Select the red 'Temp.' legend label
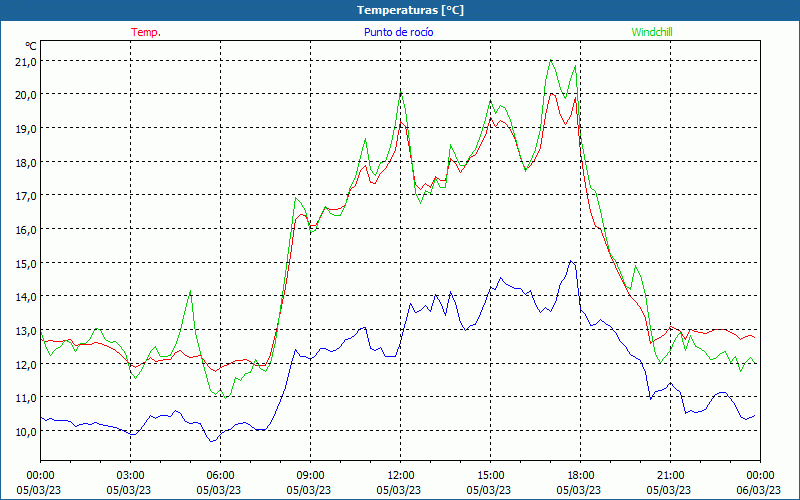Image resolution: width=800 pixels, height=500 pixels. coord(146,32)
